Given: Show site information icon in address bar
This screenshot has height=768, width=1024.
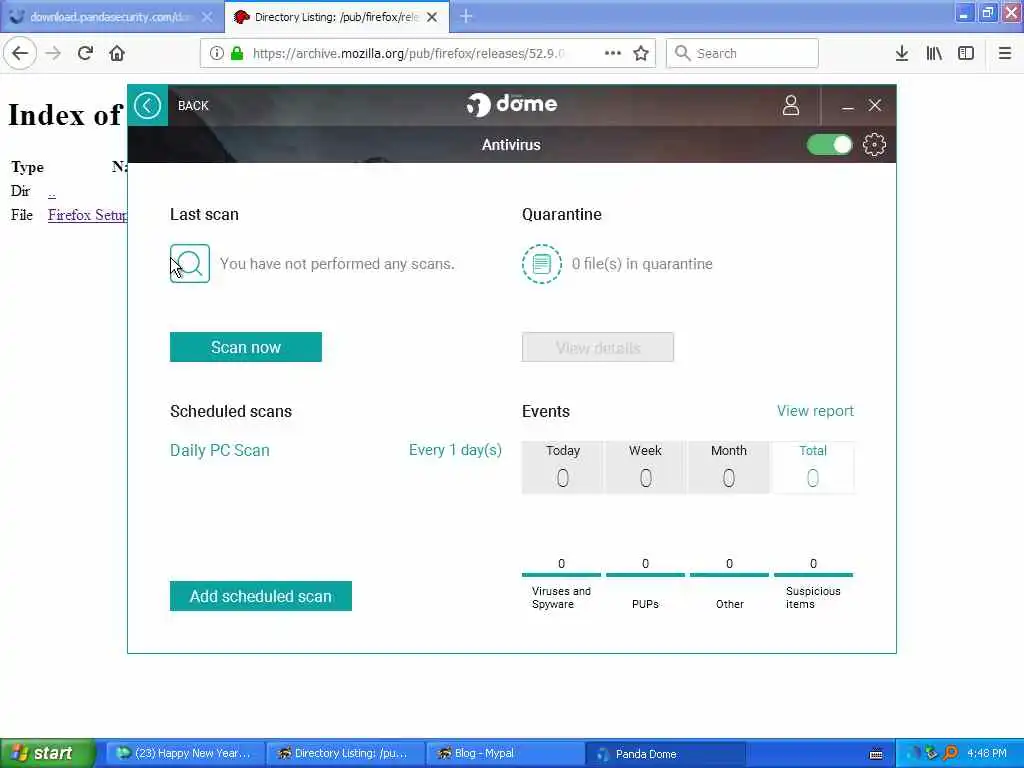Looking at the screenshot, I should [216, 54].
